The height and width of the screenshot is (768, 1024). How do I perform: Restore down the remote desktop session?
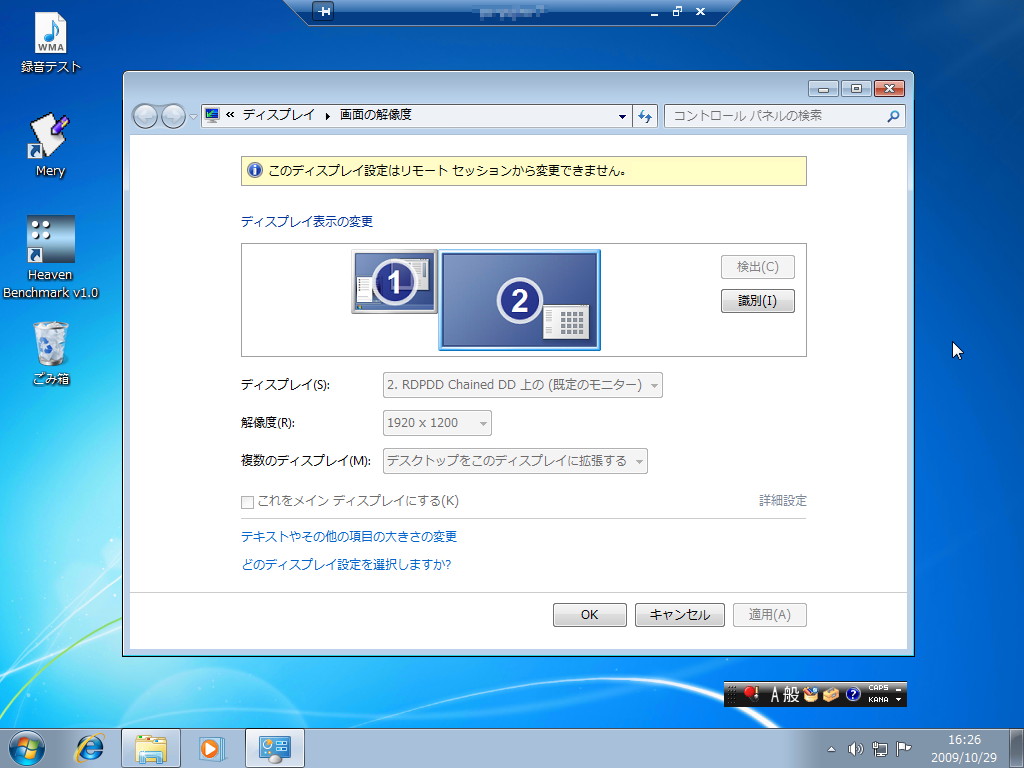coord(677,11)
